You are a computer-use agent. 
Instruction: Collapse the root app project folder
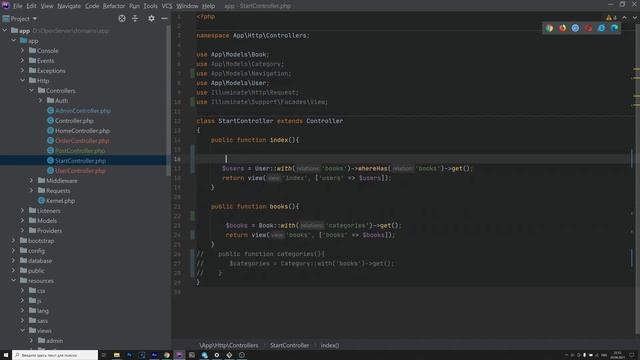[x=5, y=31]
